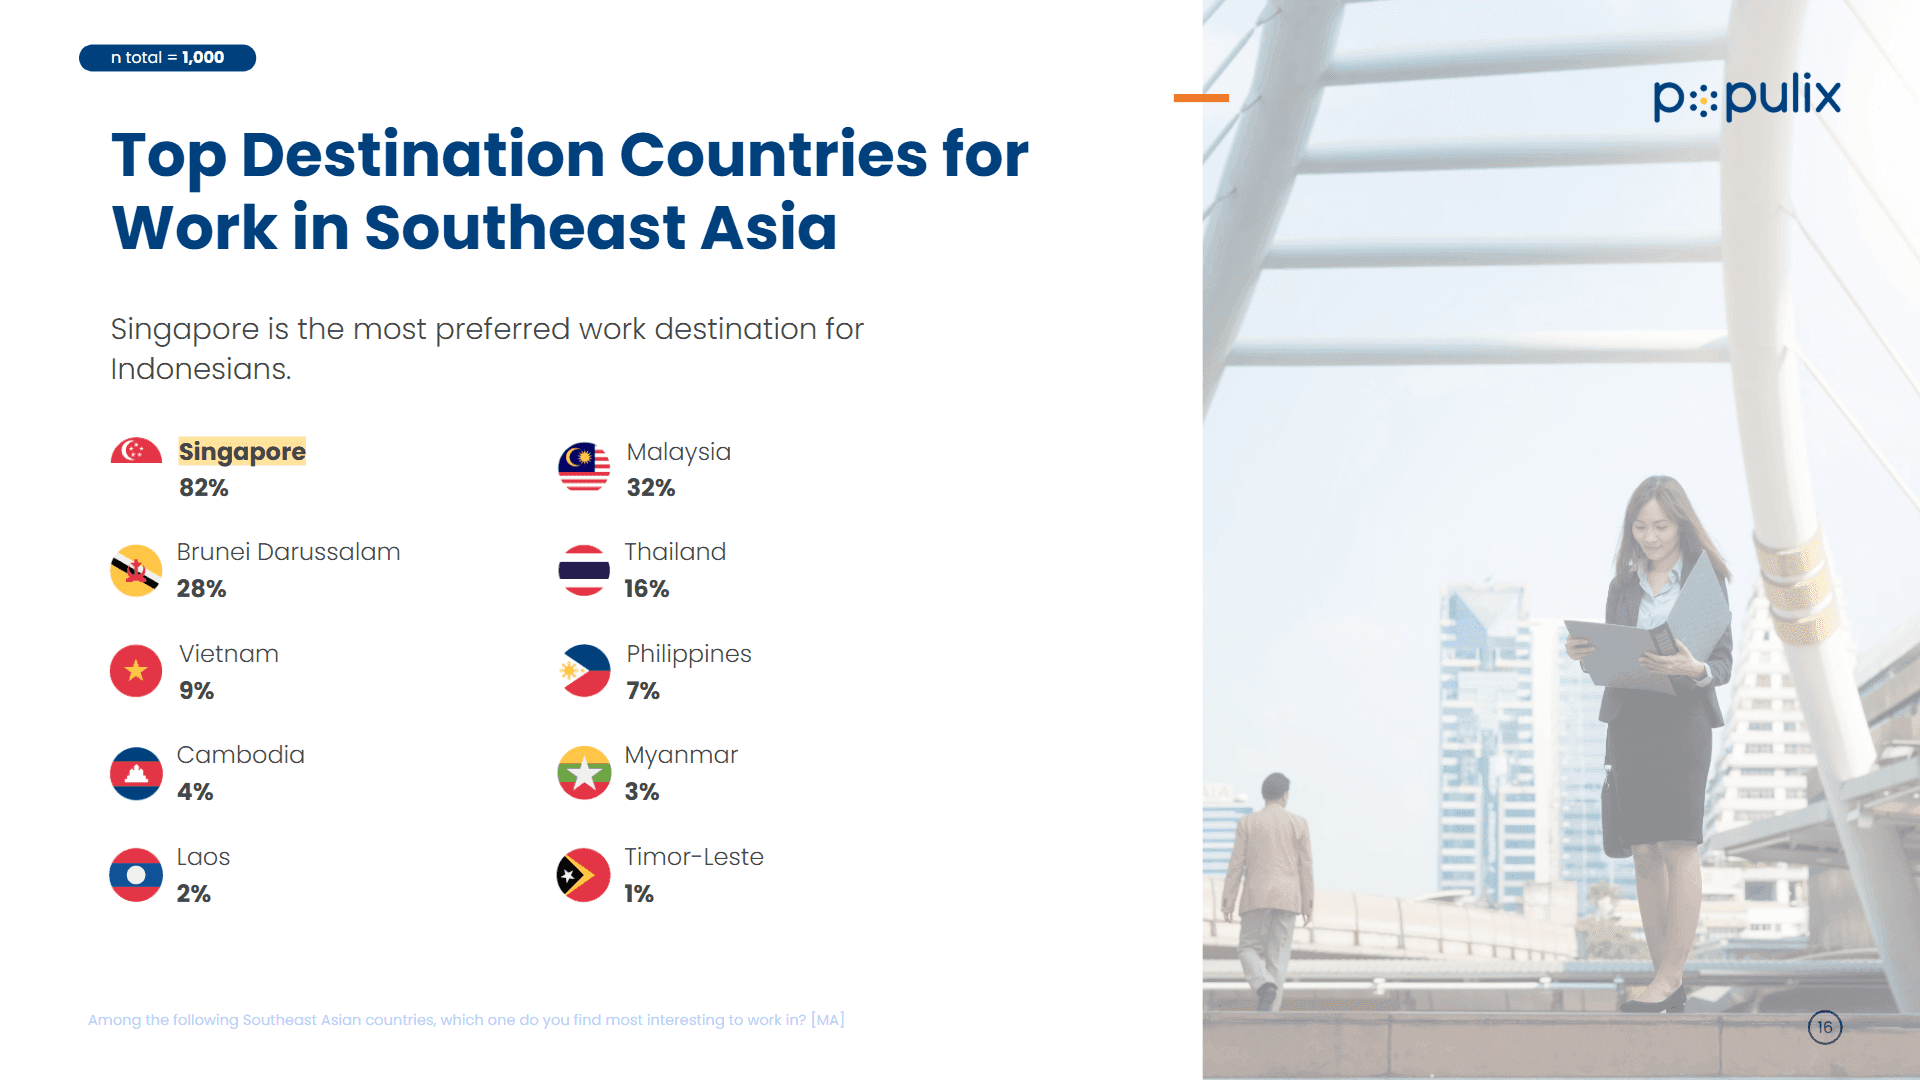Click the Myanmar flag icon
The image size is (1920, 1080).
(584, 773)
